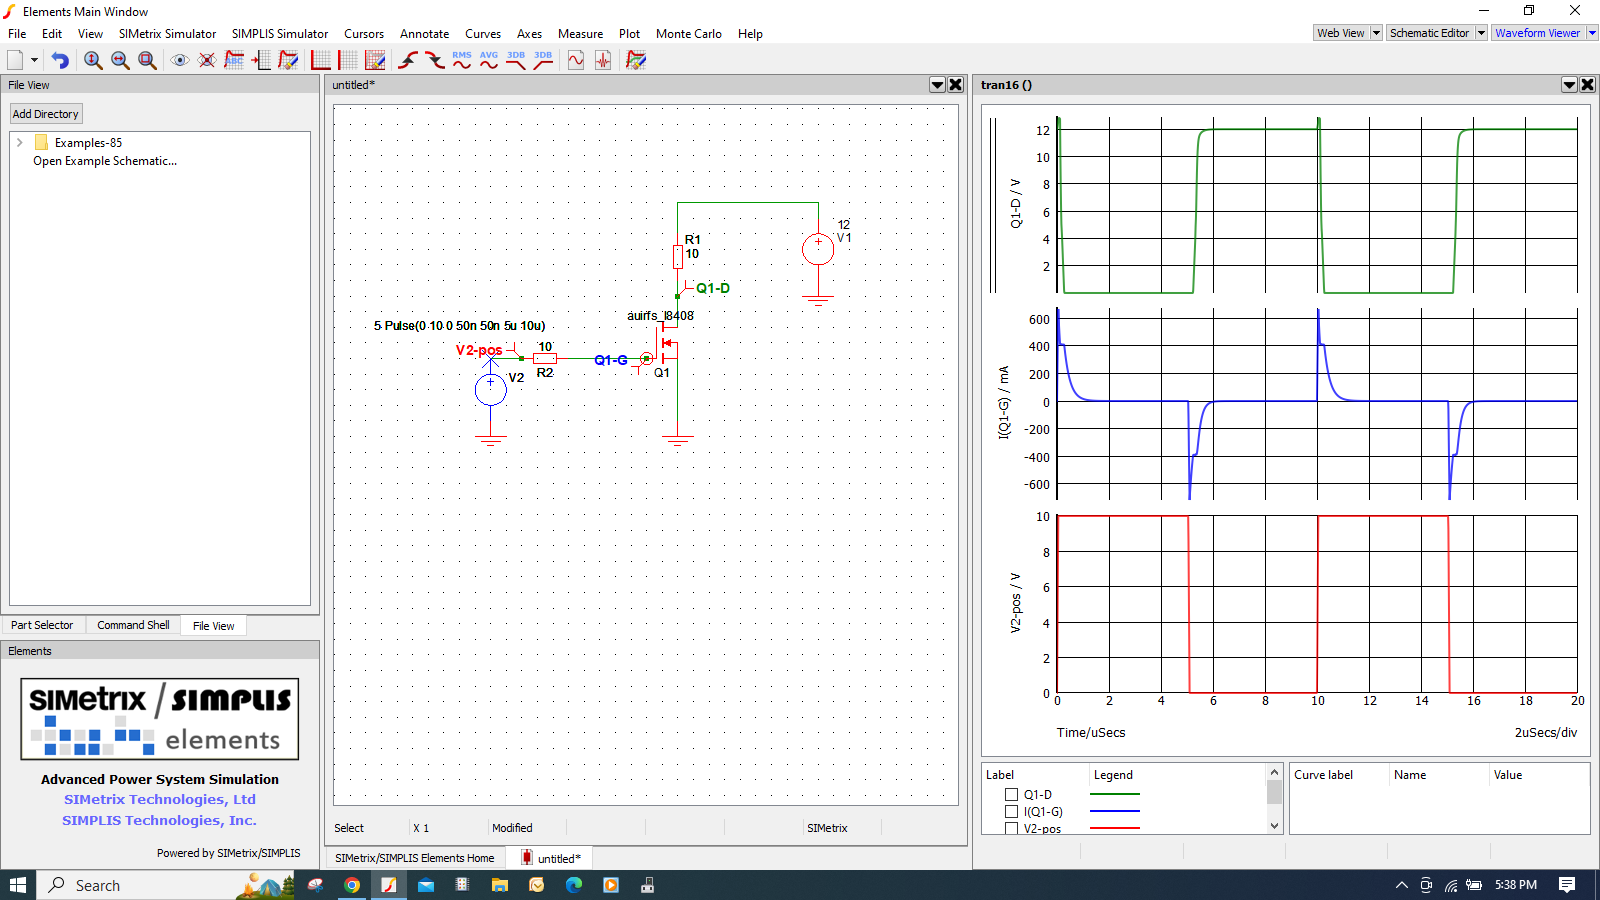Switch to SIMetrix/SIMPLIS Elements Home tab
The width and height of the screenshot is (1600, 900).
pyautogui.click(x=415, y=858)
